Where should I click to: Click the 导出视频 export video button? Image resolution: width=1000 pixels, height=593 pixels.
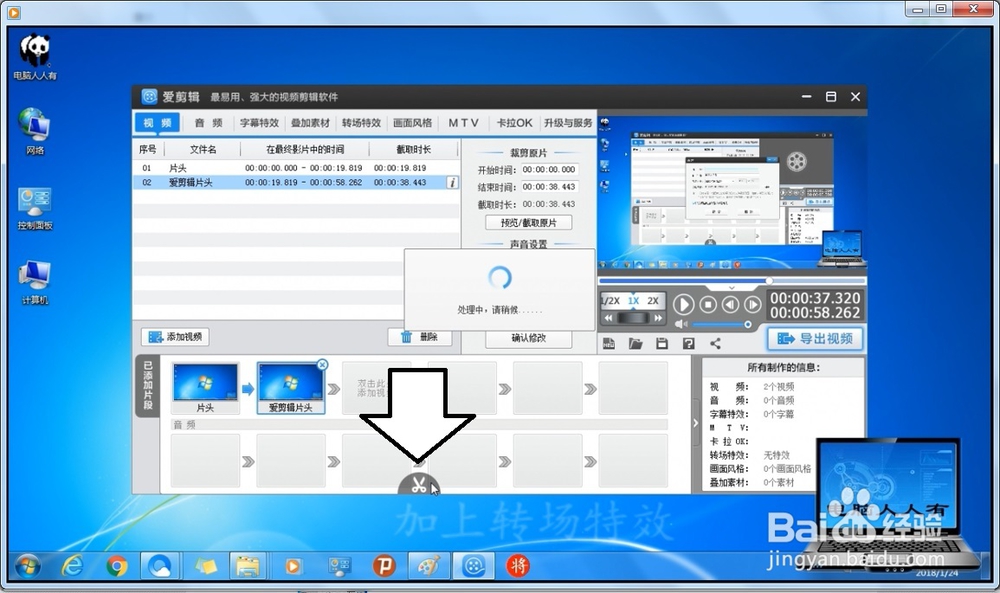(x=815, y=339)
